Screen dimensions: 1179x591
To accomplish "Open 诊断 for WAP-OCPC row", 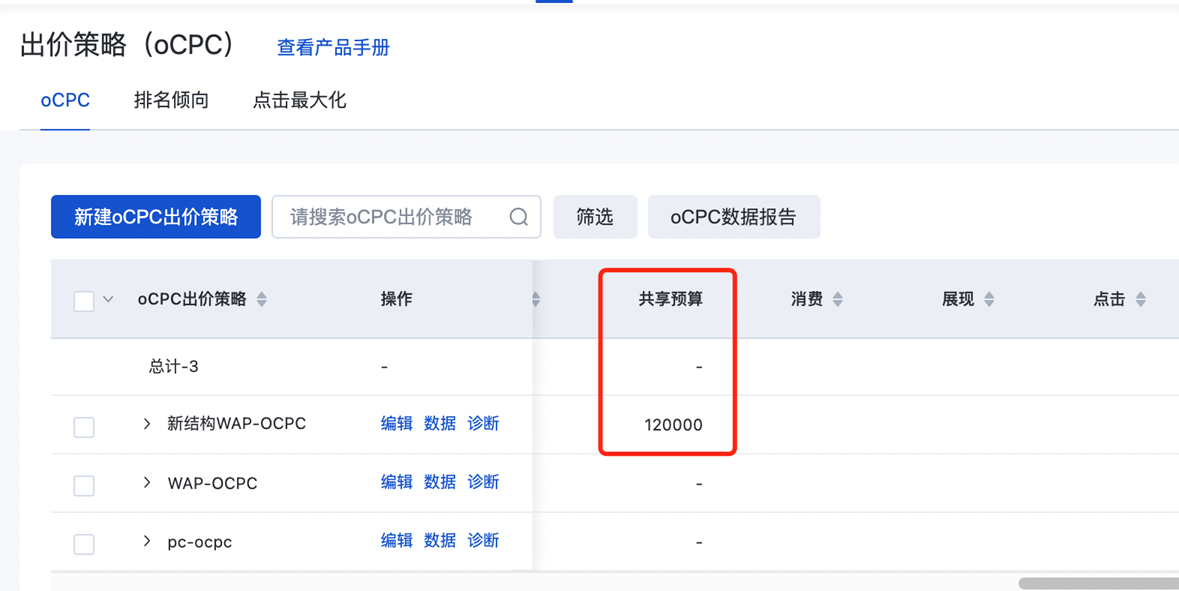I will point(483,482).
